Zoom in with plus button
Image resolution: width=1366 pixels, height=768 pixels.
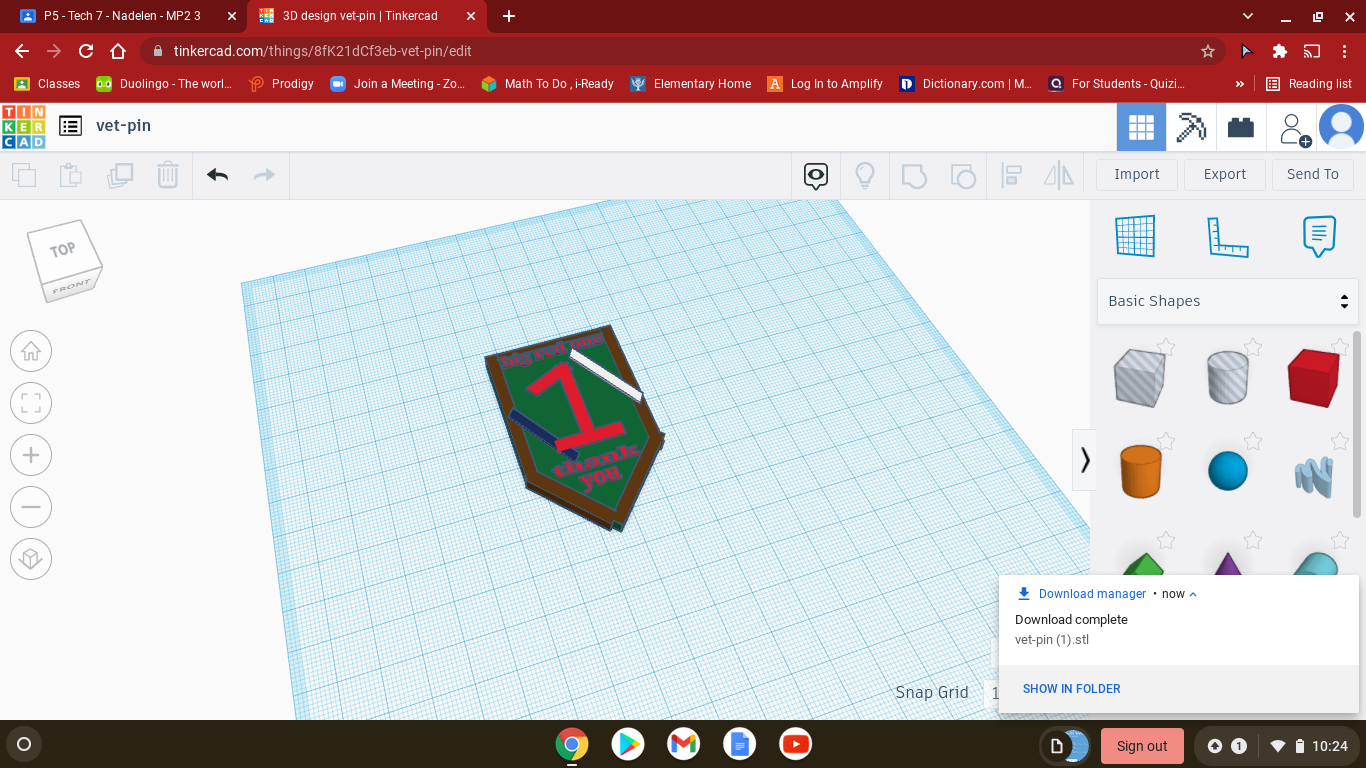point(31,456)
